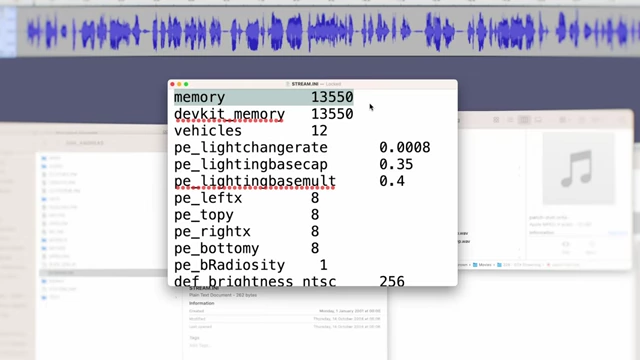Click the 'def_brightness_ntsc' key text
Image resolution: width=640 pixels, height=360 pixels.
(255, 282)
